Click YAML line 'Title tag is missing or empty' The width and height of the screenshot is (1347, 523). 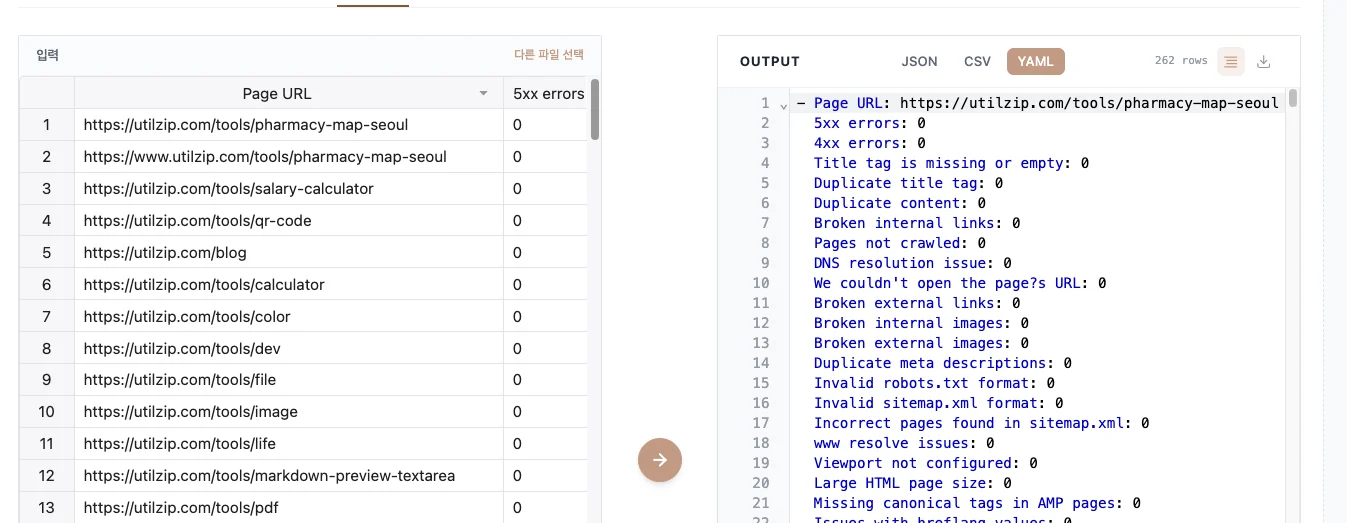pyautogui.click(x=951, y=163)
